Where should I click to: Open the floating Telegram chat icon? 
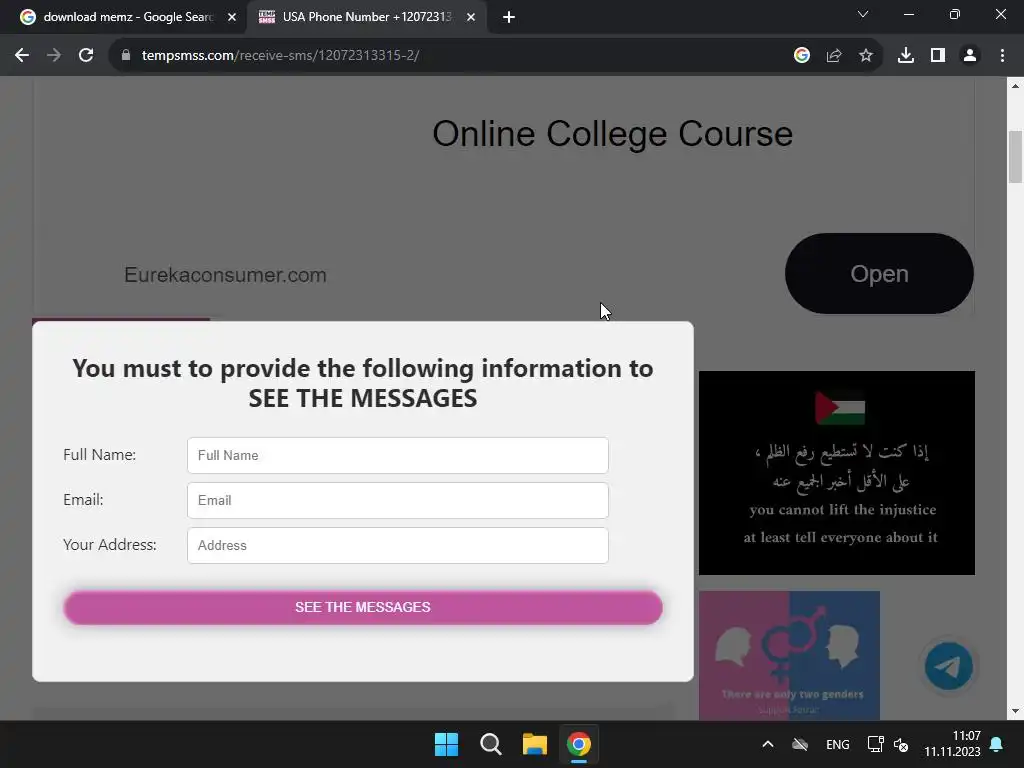(x=949, y=666)
